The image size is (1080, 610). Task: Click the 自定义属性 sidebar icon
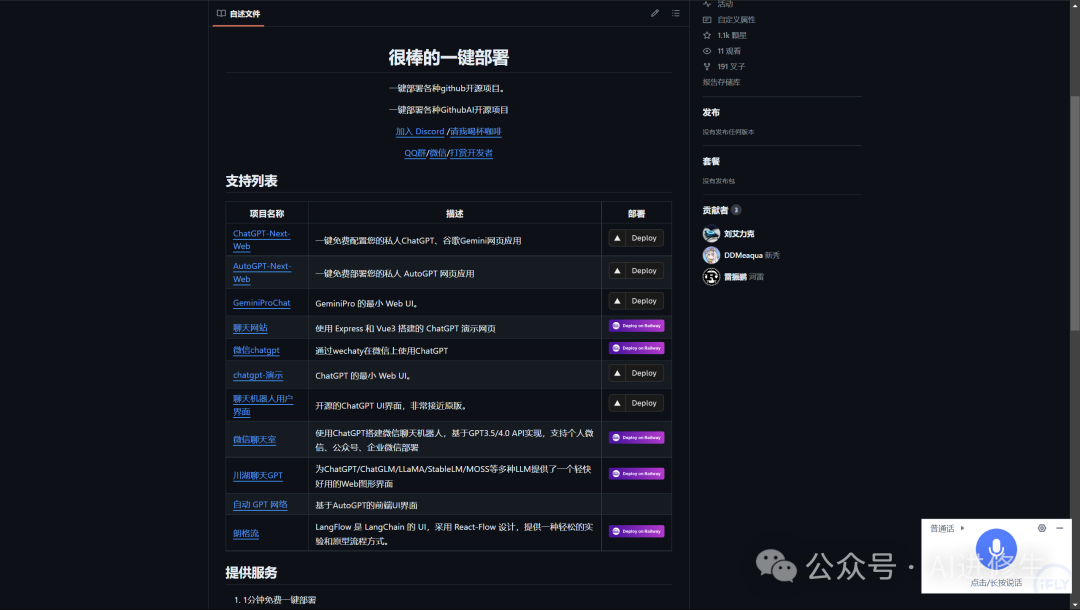707,20
